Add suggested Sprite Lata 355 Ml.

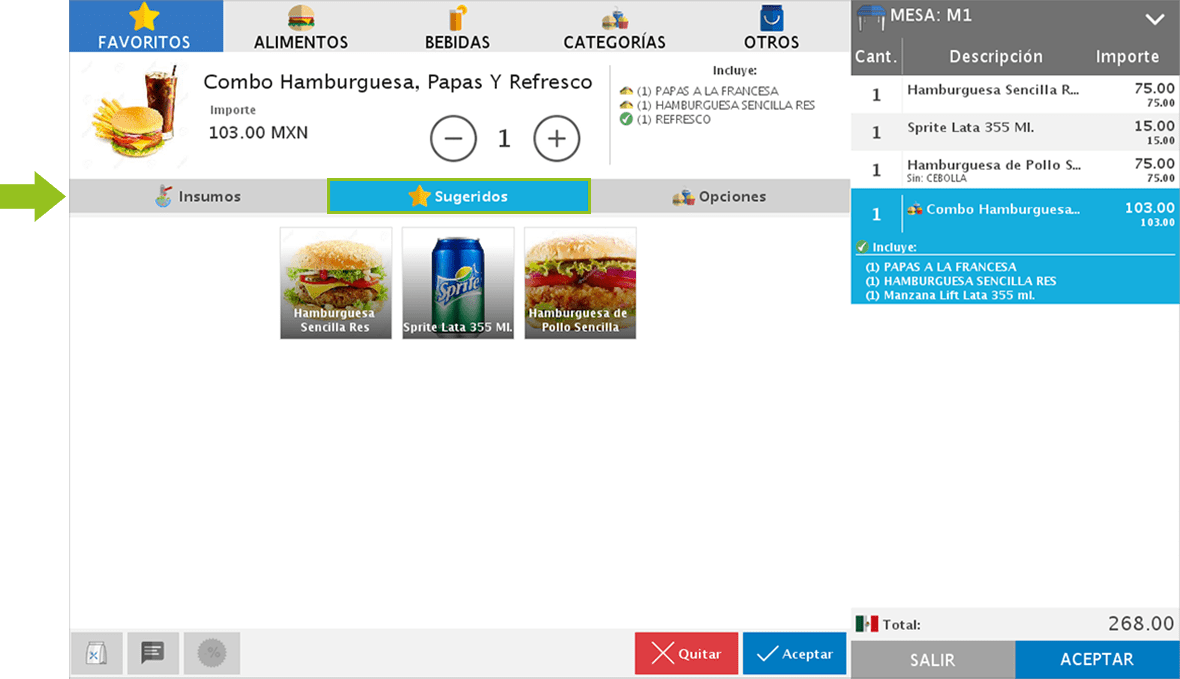458,283
